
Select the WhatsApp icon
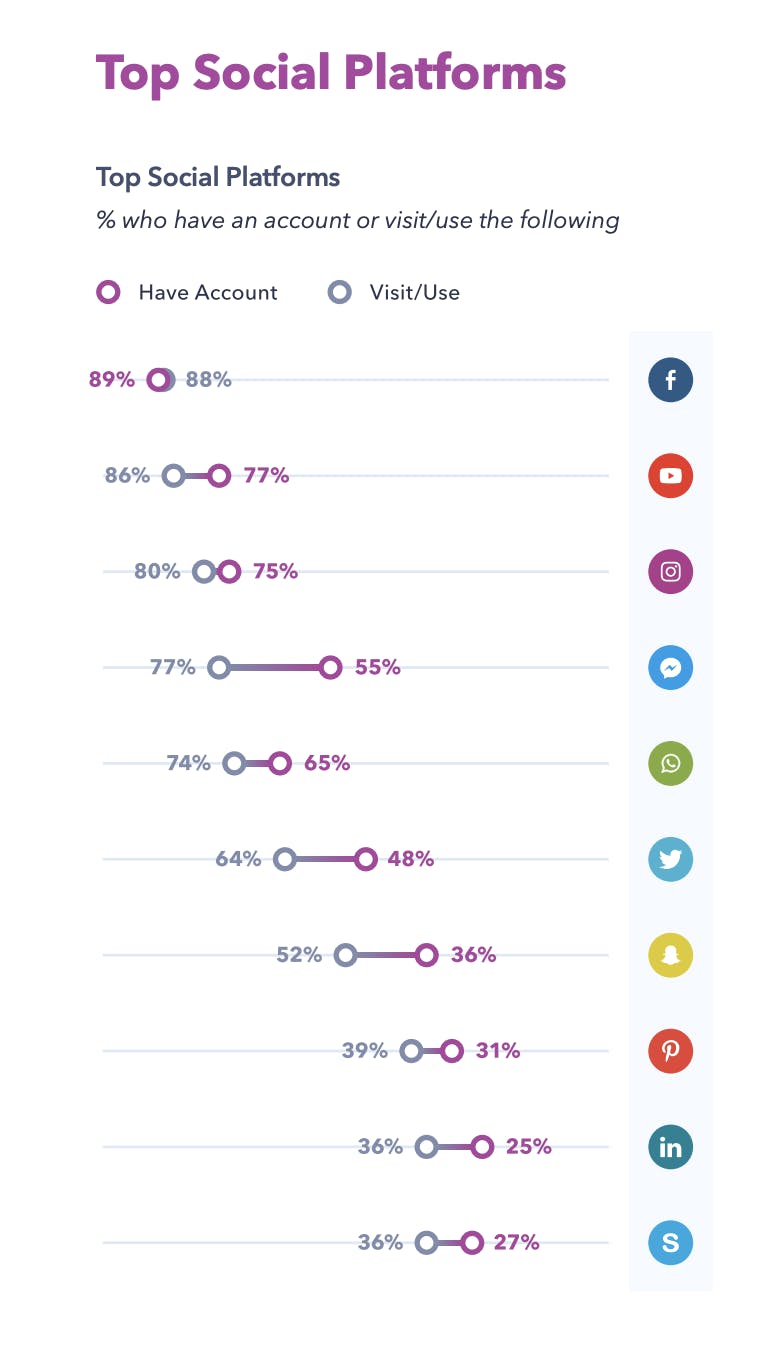coord(670,764)
